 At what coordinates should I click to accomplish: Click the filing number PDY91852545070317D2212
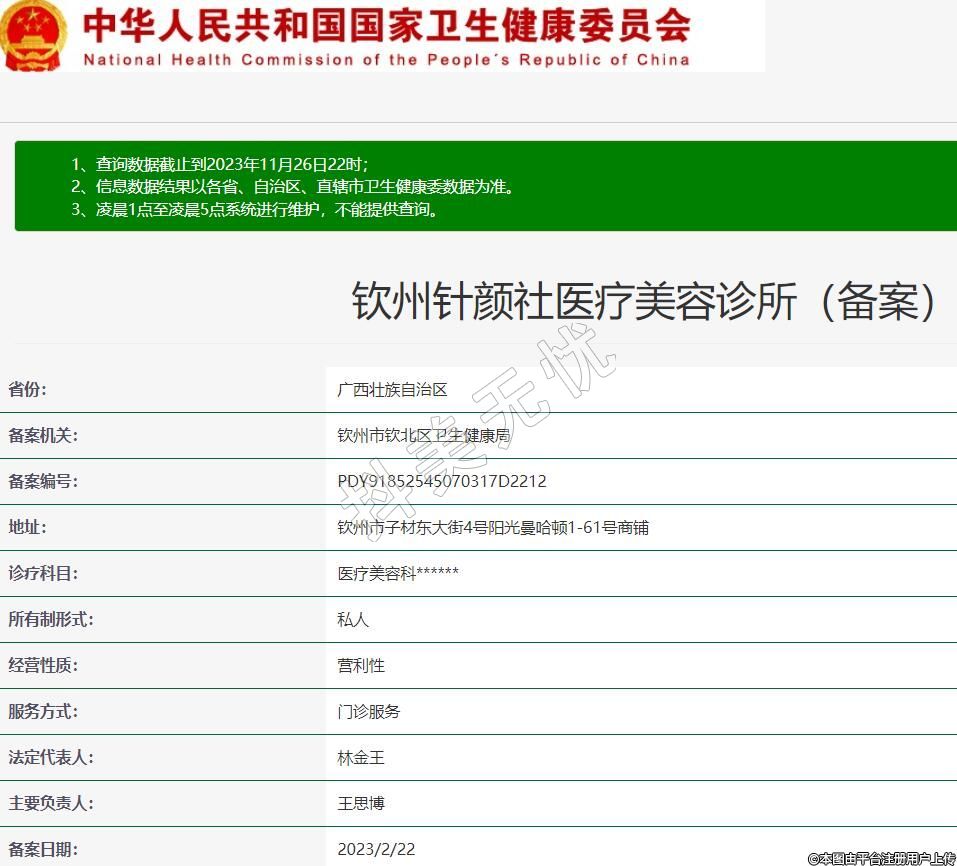tap(442, 482)
